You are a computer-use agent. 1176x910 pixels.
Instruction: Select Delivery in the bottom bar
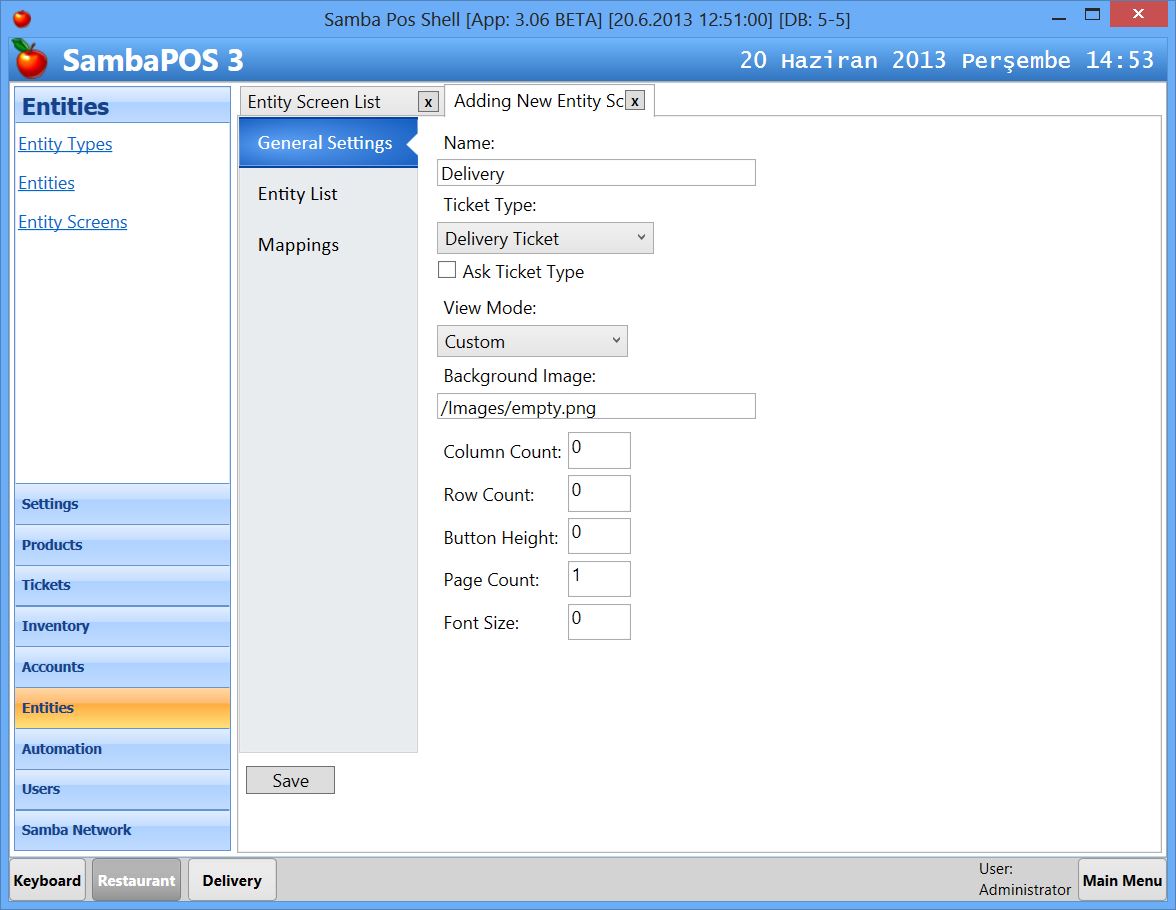coord(231,880)
